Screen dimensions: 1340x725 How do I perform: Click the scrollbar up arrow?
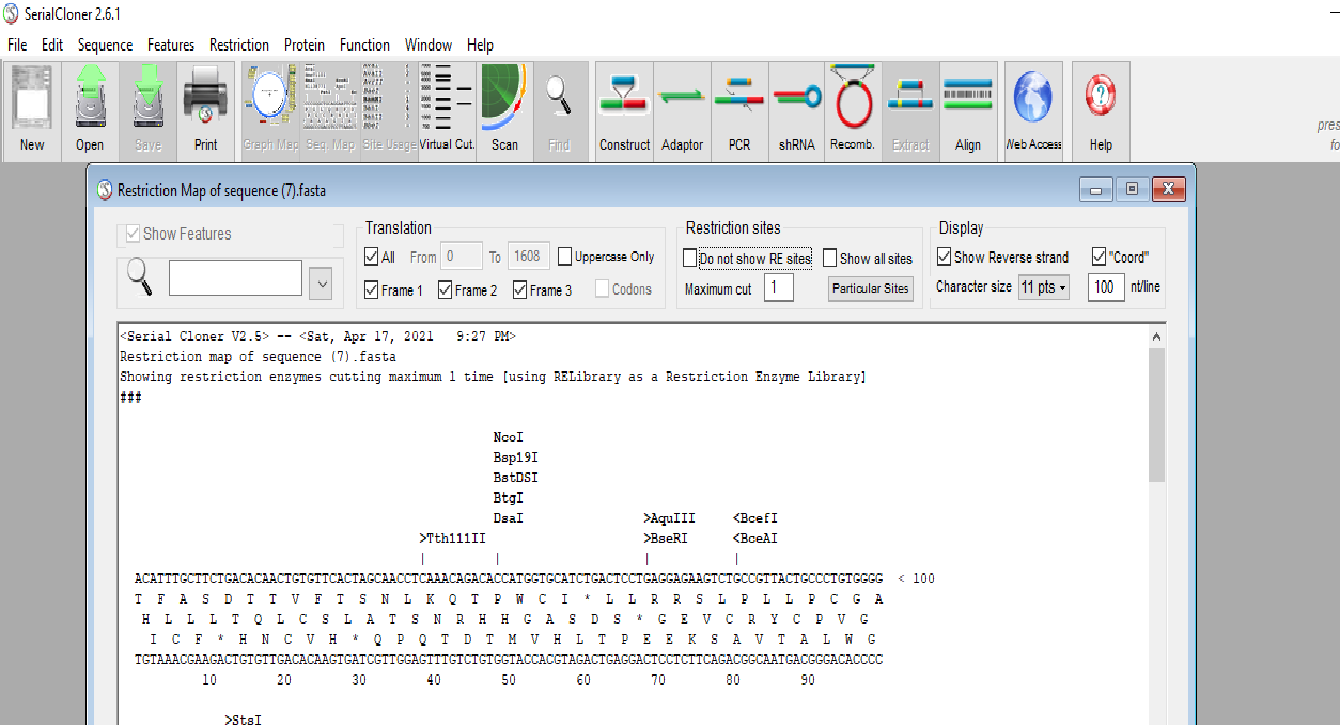click(1158, 337)
